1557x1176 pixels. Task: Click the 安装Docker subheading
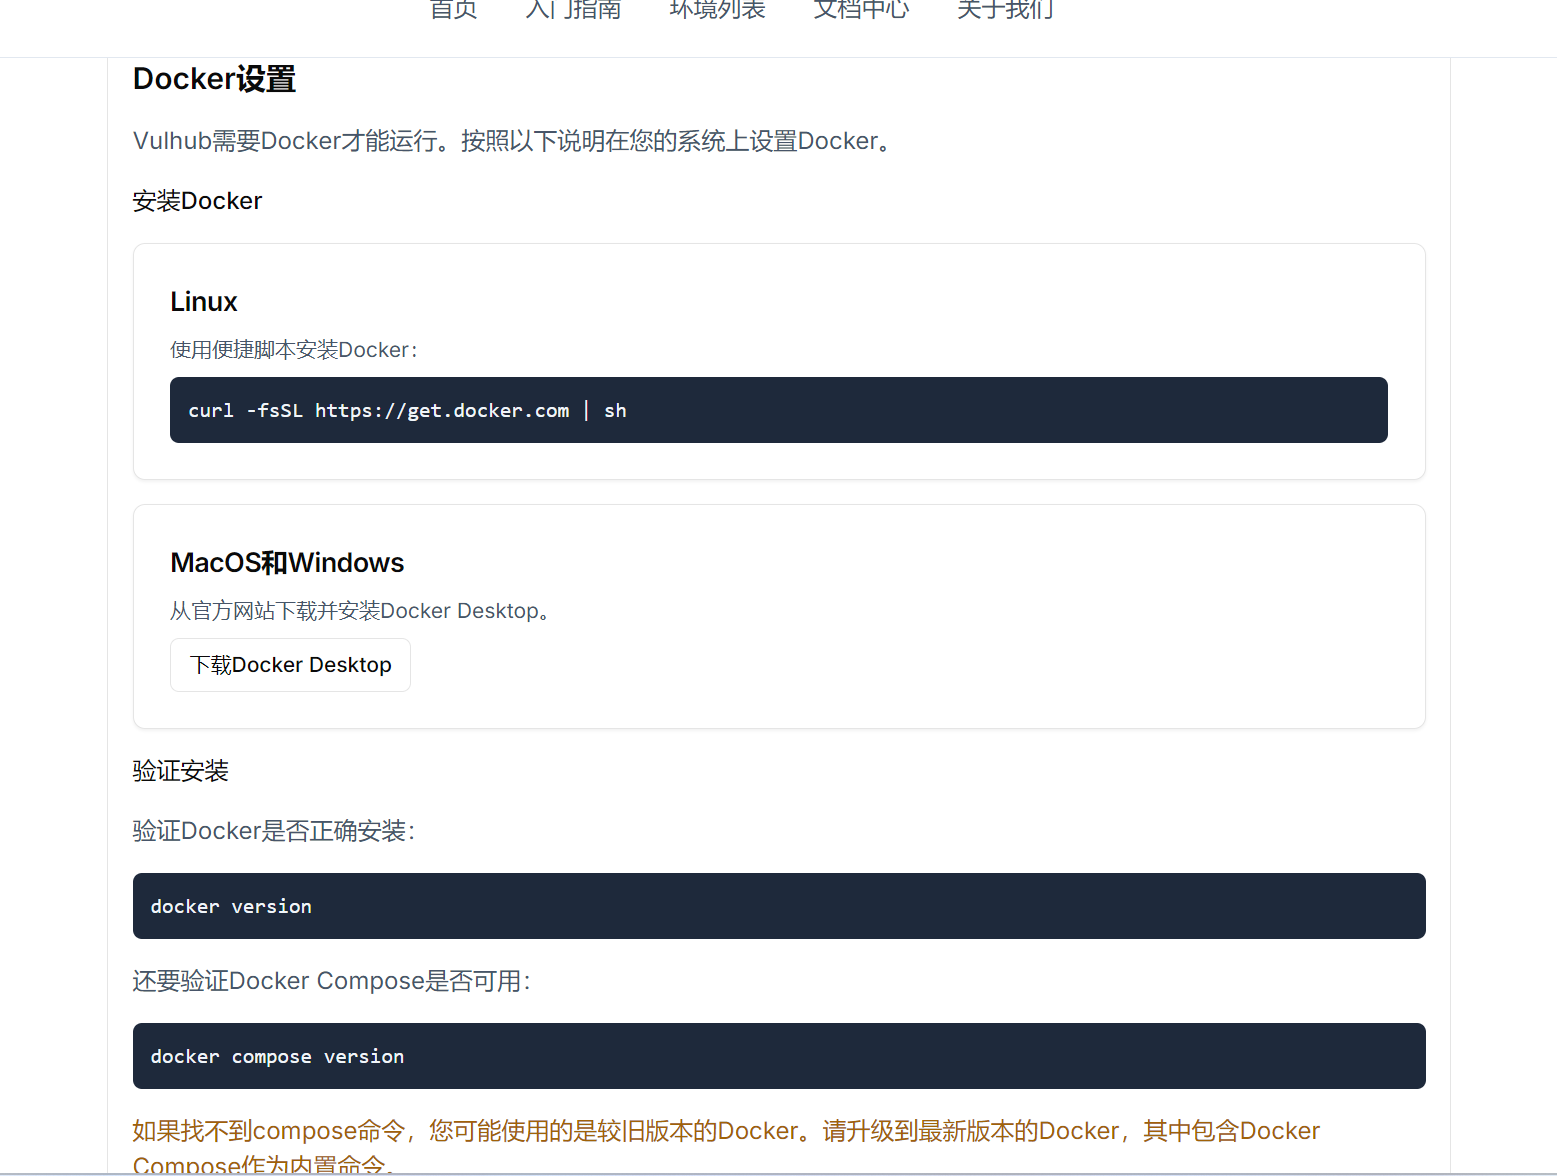197,201
